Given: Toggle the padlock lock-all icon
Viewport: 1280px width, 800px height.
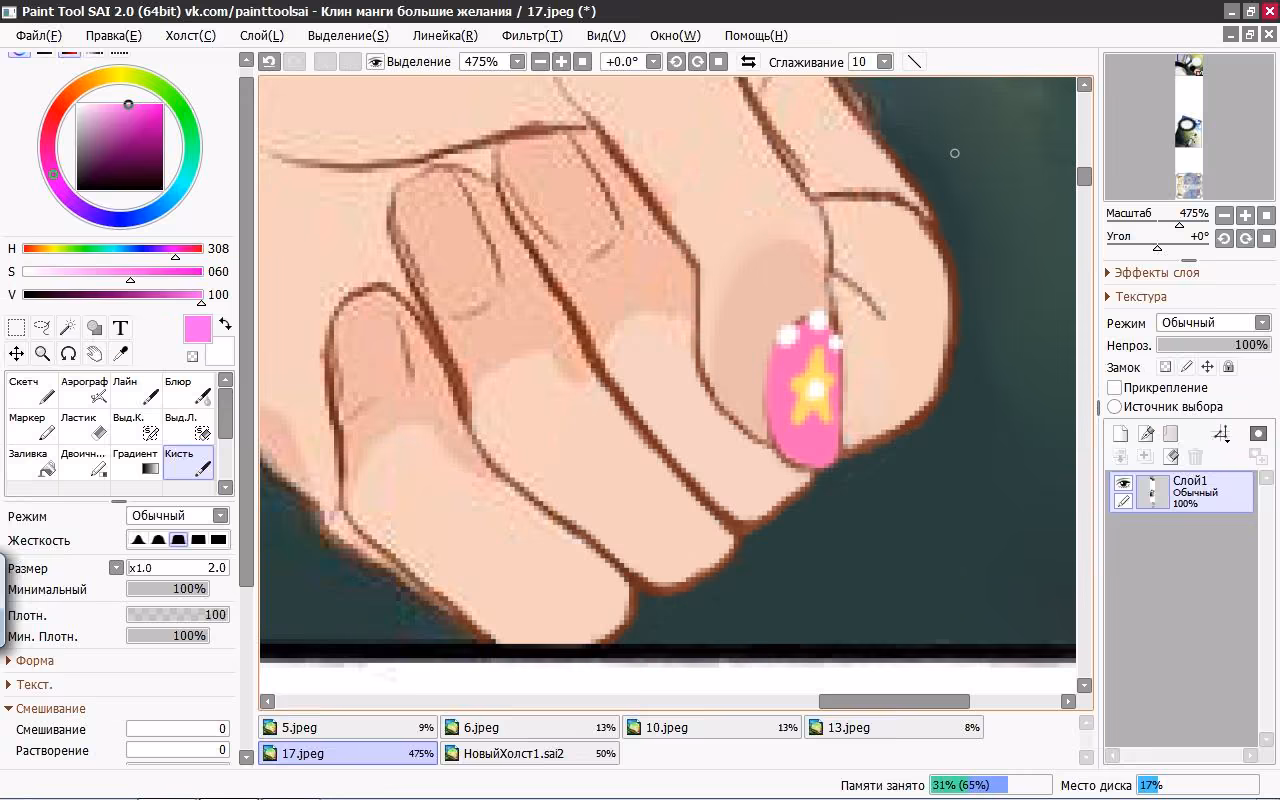Looking at the screenshot, I should tap(1228, 367).
